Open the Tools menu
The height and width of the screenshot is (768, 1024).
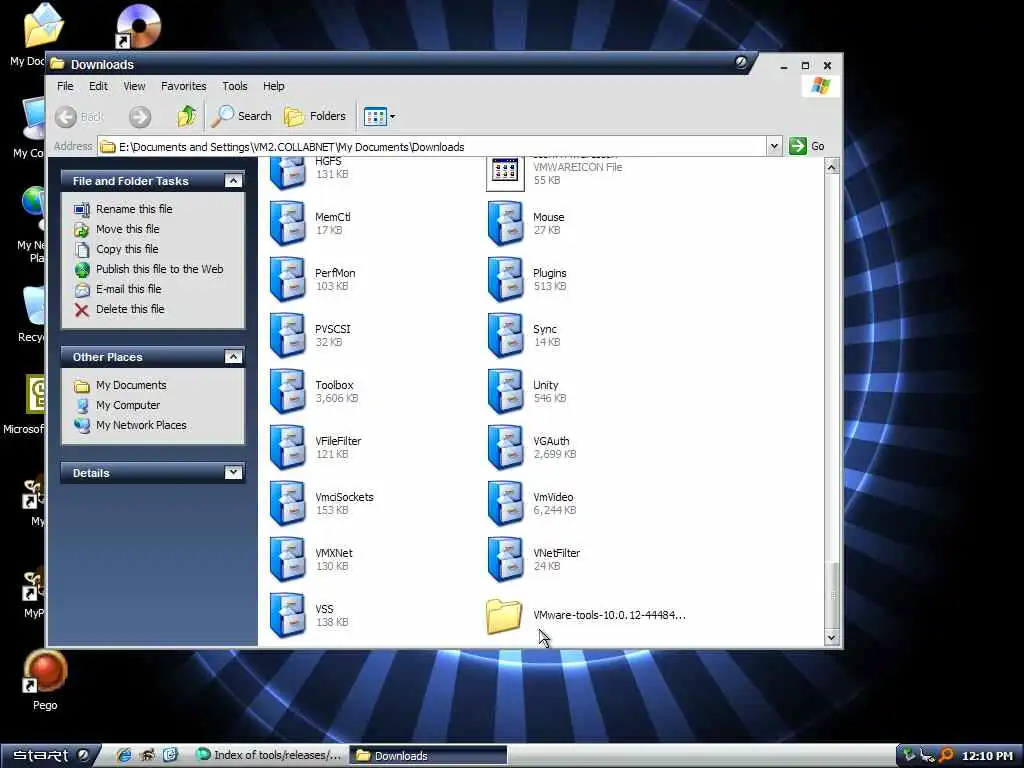234,86
